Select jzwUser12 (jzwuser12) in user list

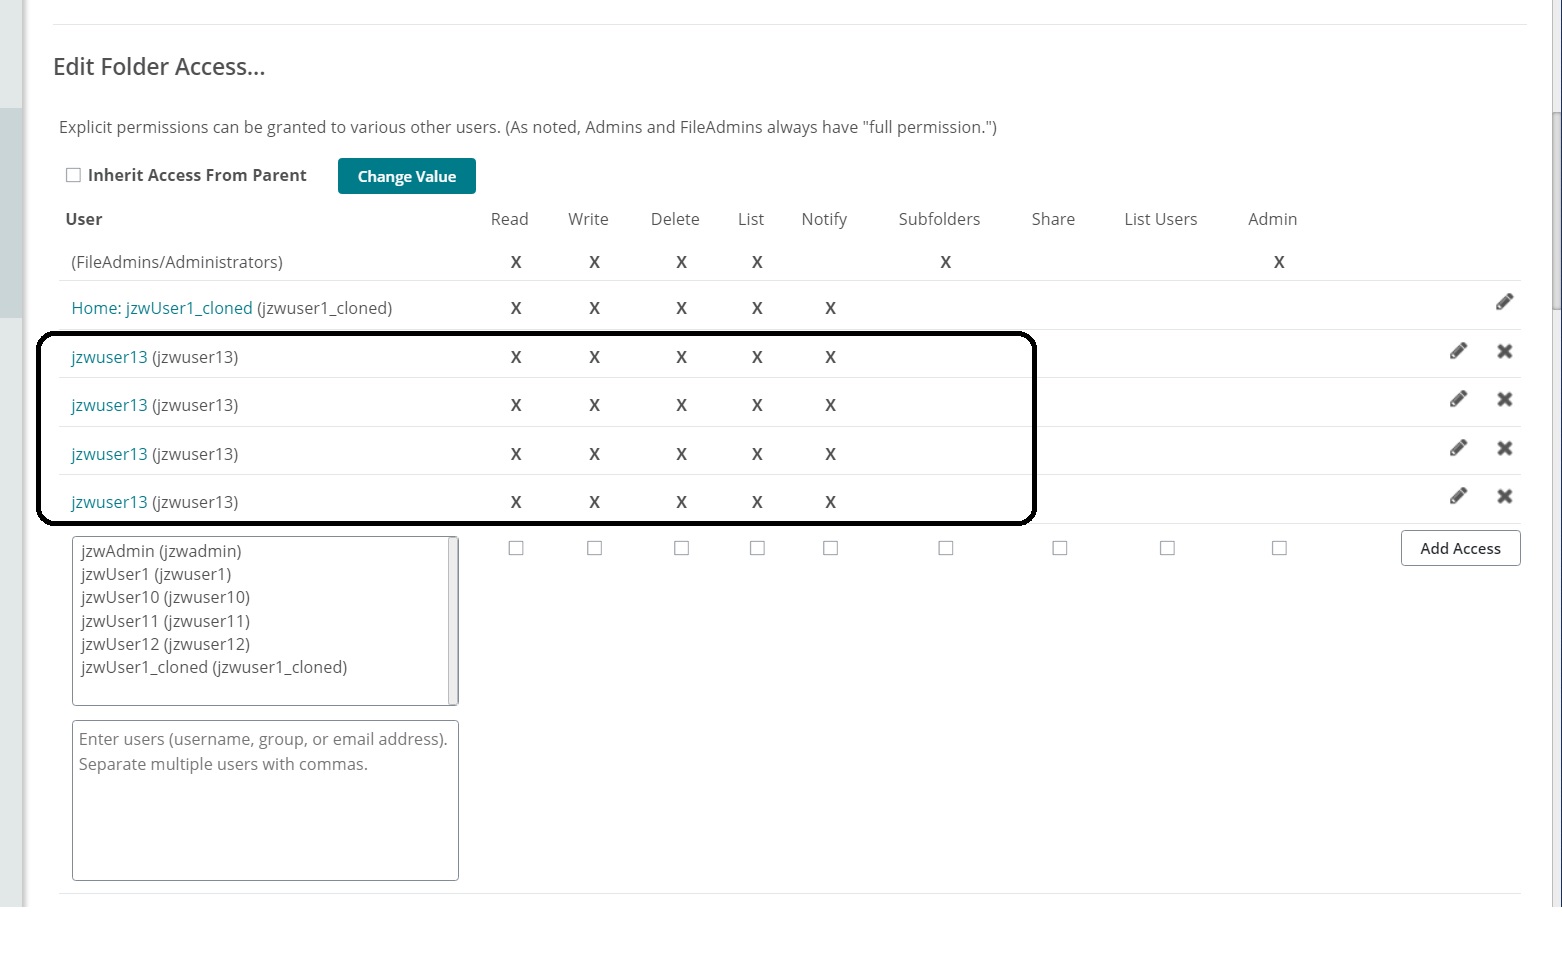(x=165, y=644)
